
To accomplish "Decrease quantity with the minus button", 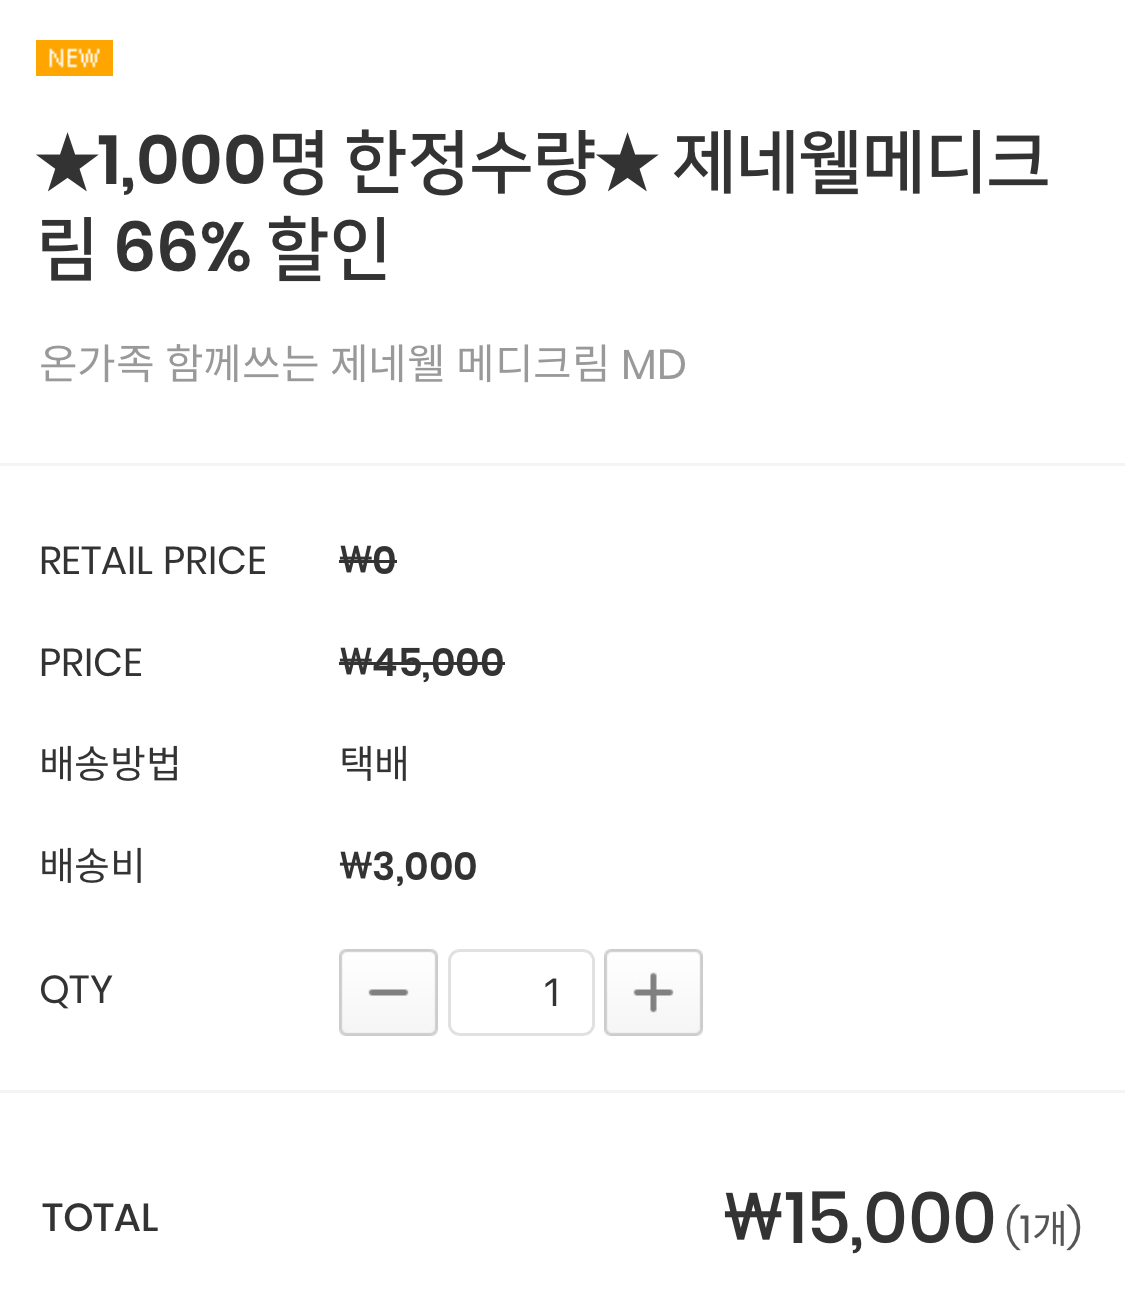I will (x=388, y=992).
